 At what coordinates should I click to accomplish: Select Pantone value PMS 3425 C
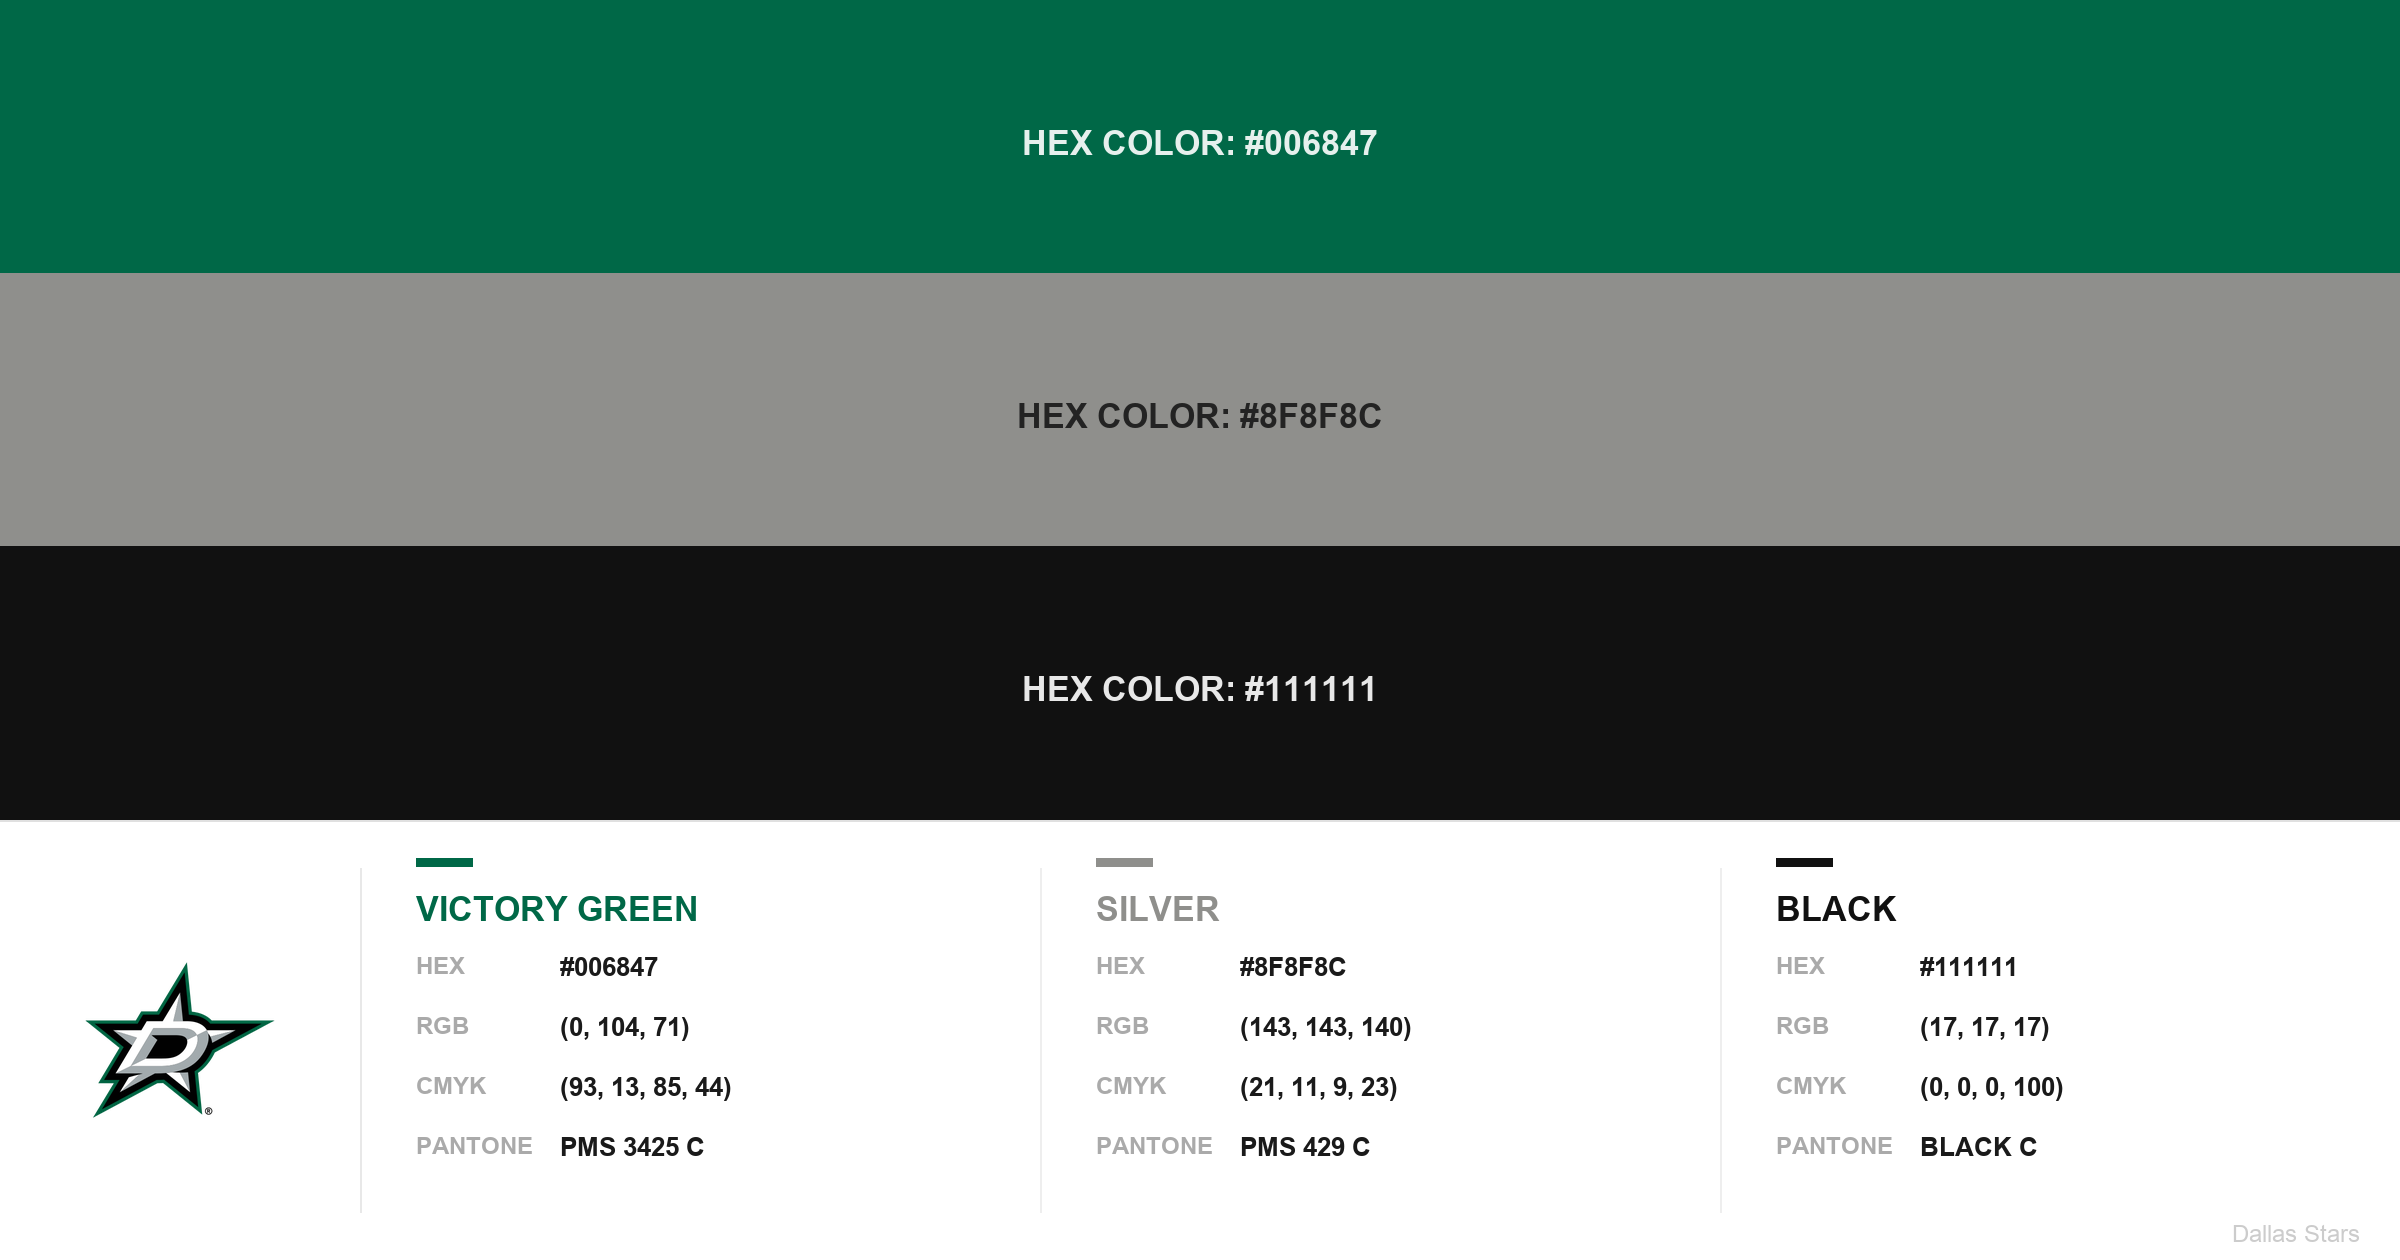(632, 1147)
